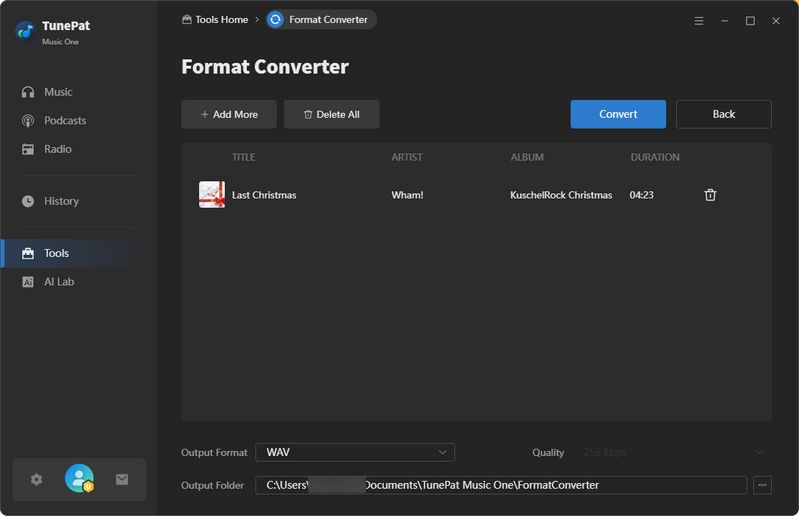Browse output folder with ellipsis button
The height and width of the screenshot is (516, 799).
click(x=762, y=485)
